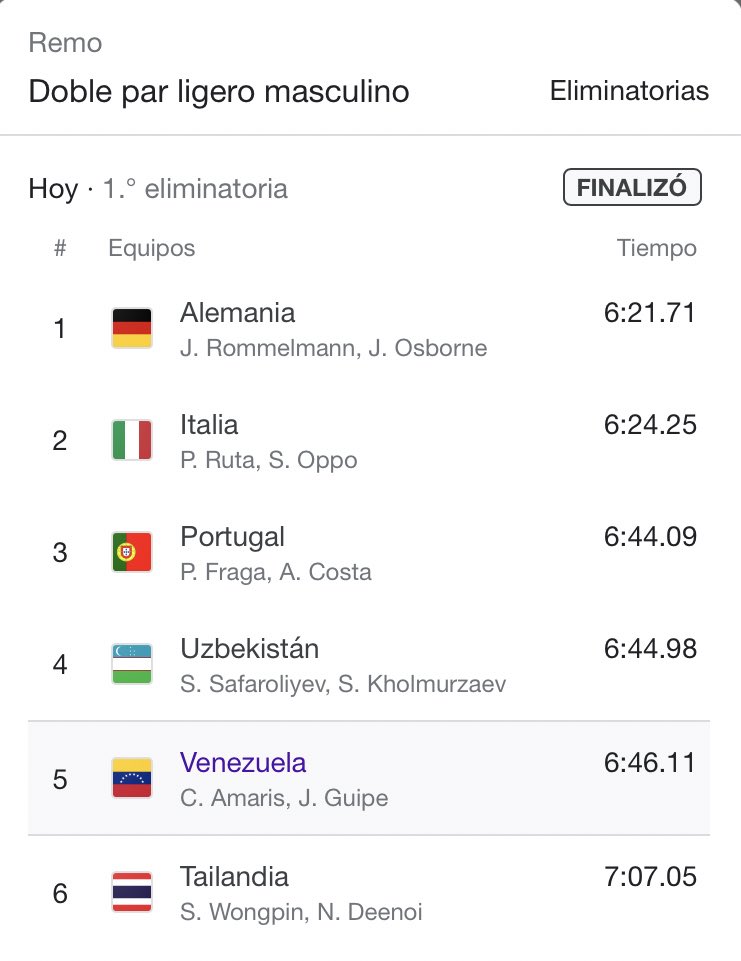Screen dimensions: 741x961
Task: Click the Uzbekistan flag icon
Action: 131,664
